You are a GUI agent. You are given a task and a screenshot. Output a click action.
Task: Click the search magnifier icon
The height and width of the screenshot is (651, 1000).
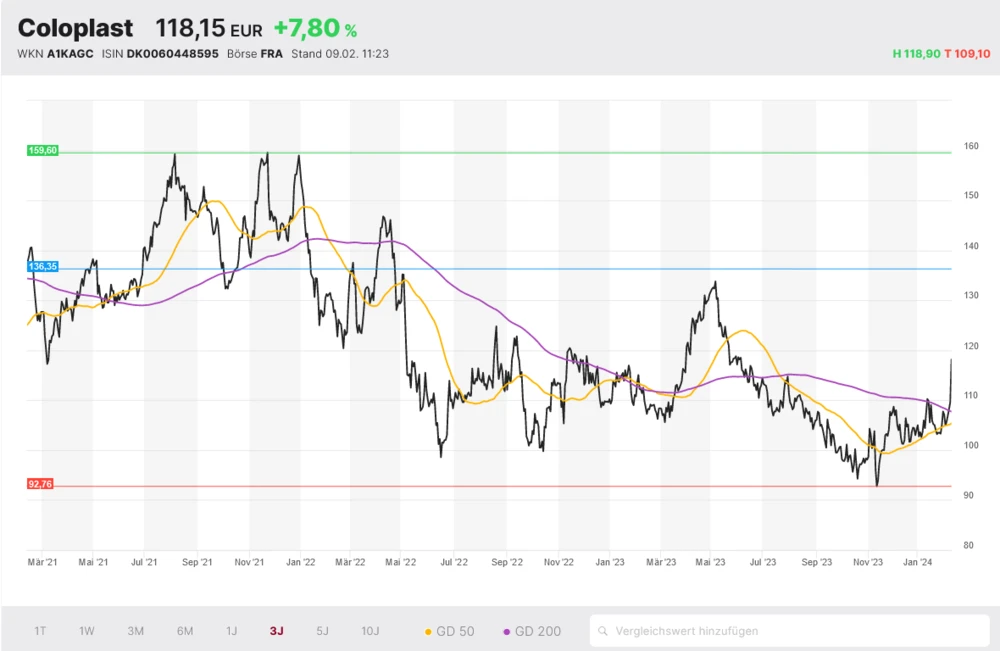click(x=603, y=631)
